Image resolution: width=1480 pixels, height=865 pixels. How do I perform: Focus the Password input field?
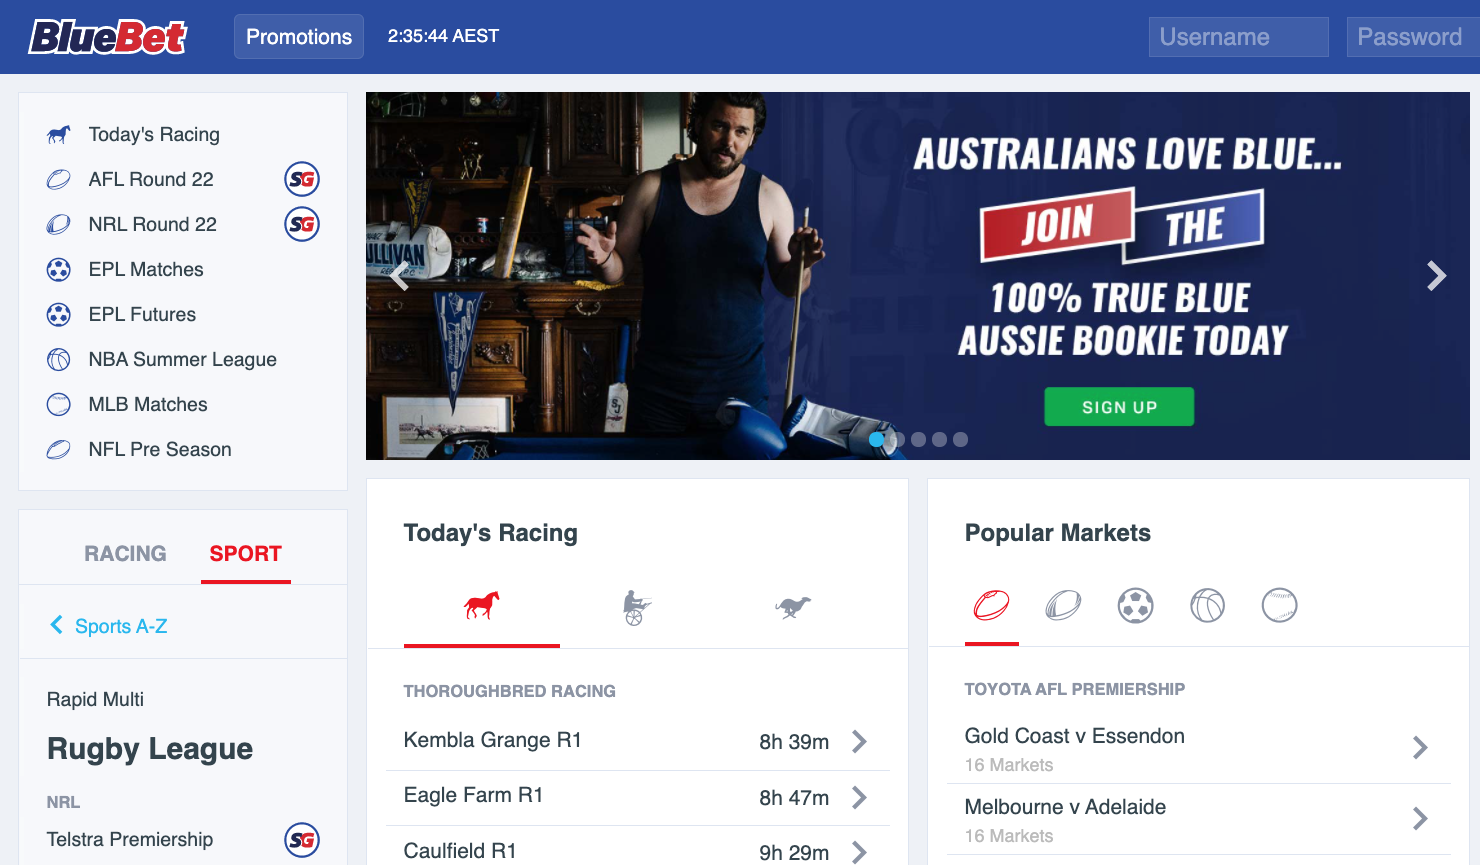point(1413,37)
